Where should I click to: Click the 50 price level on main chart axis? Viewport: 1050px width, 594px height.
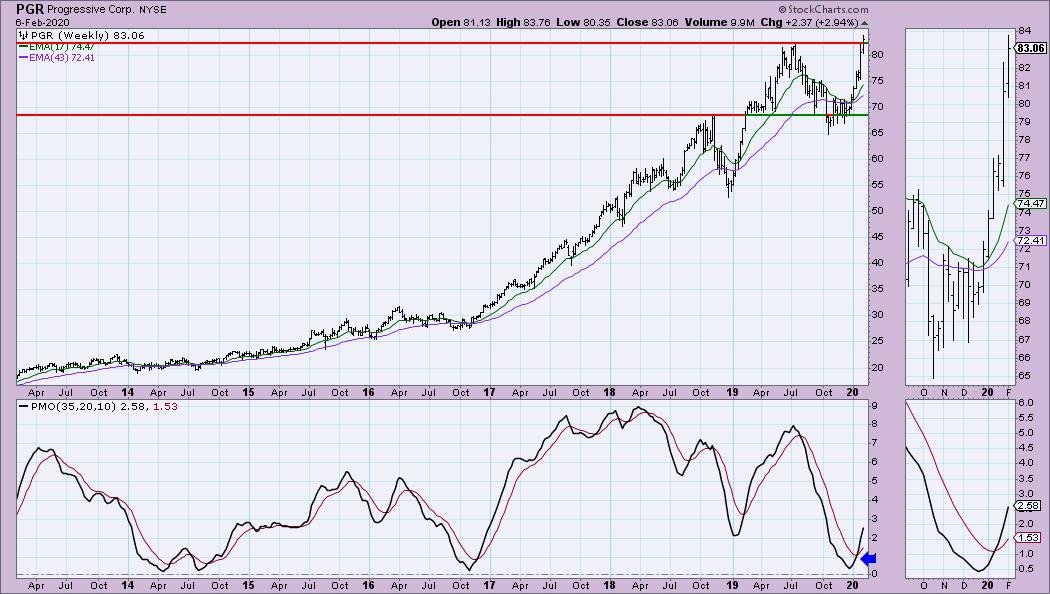coord(877,210)
